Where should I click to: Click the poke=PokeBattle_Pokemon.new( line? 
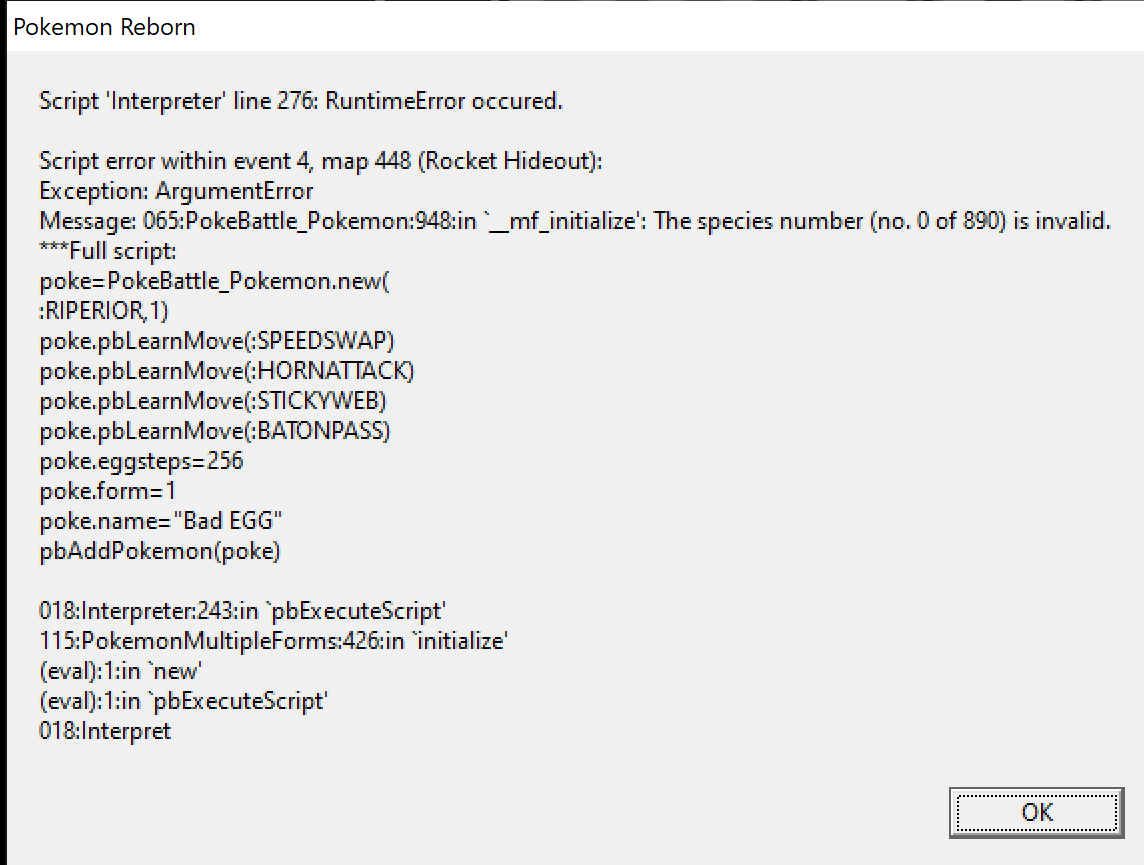click(214, 281)
